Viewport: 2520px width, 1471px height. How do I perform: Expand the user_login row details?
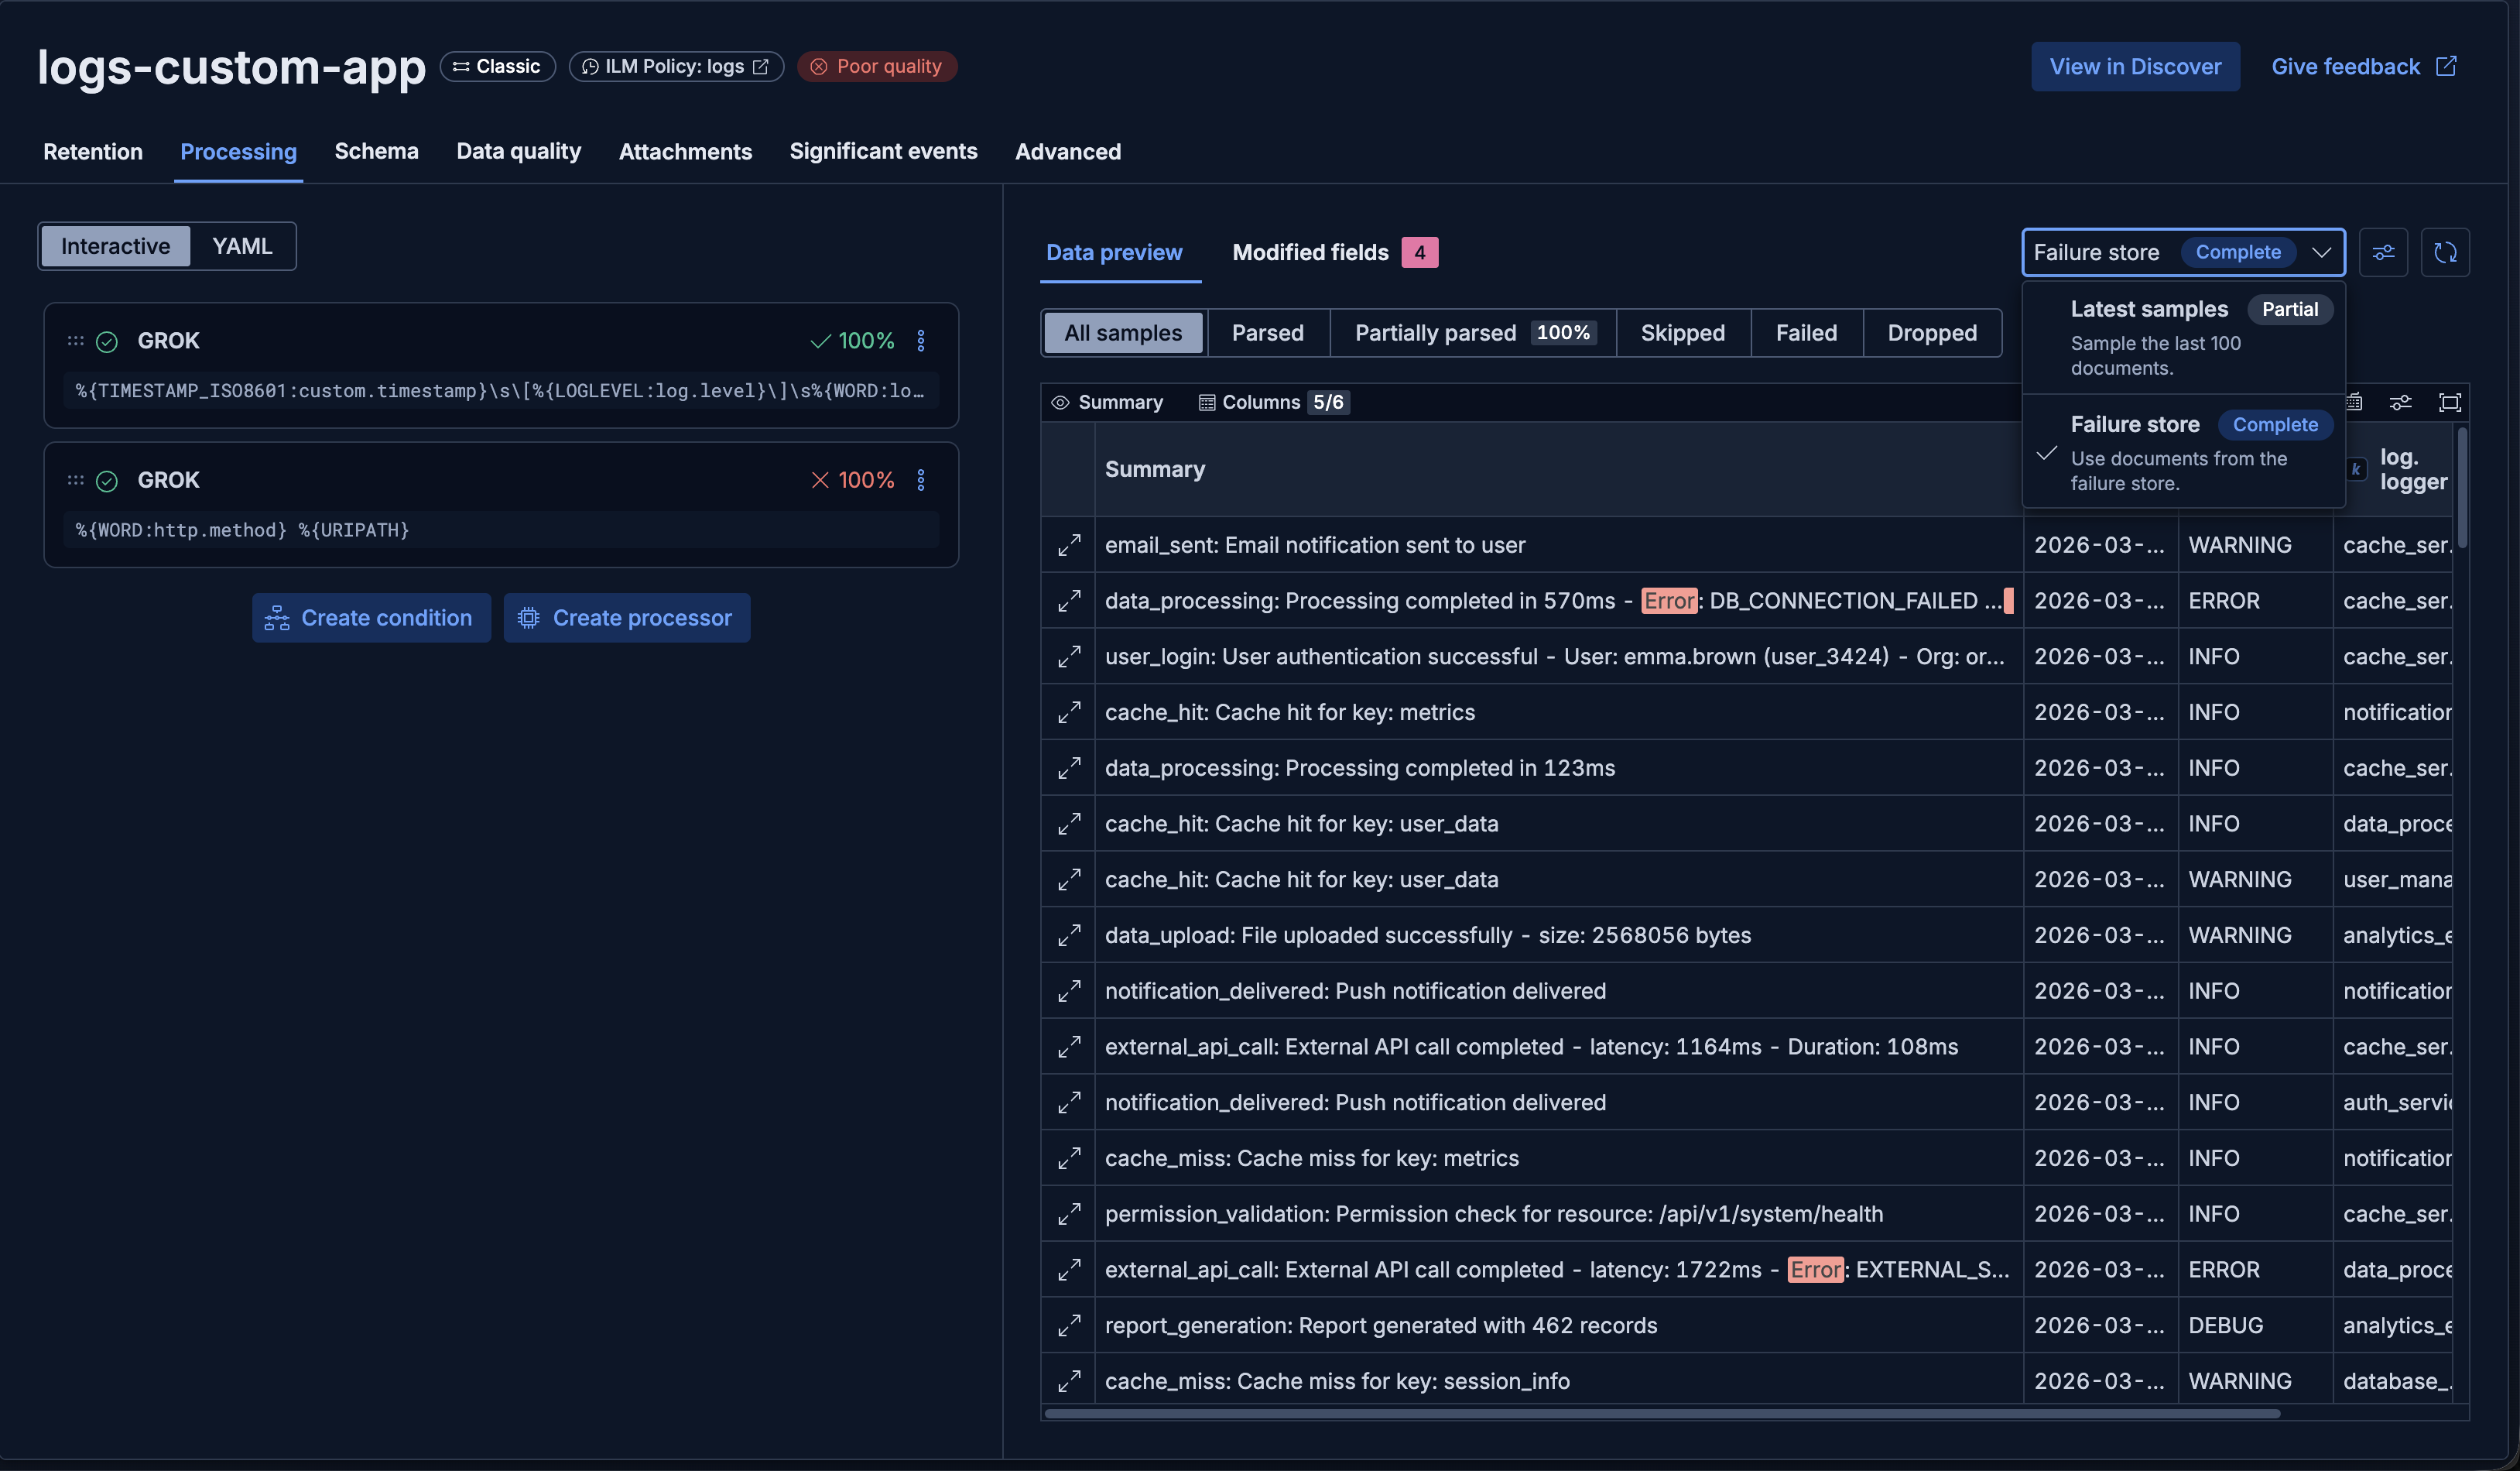(x=1069, y=657)
